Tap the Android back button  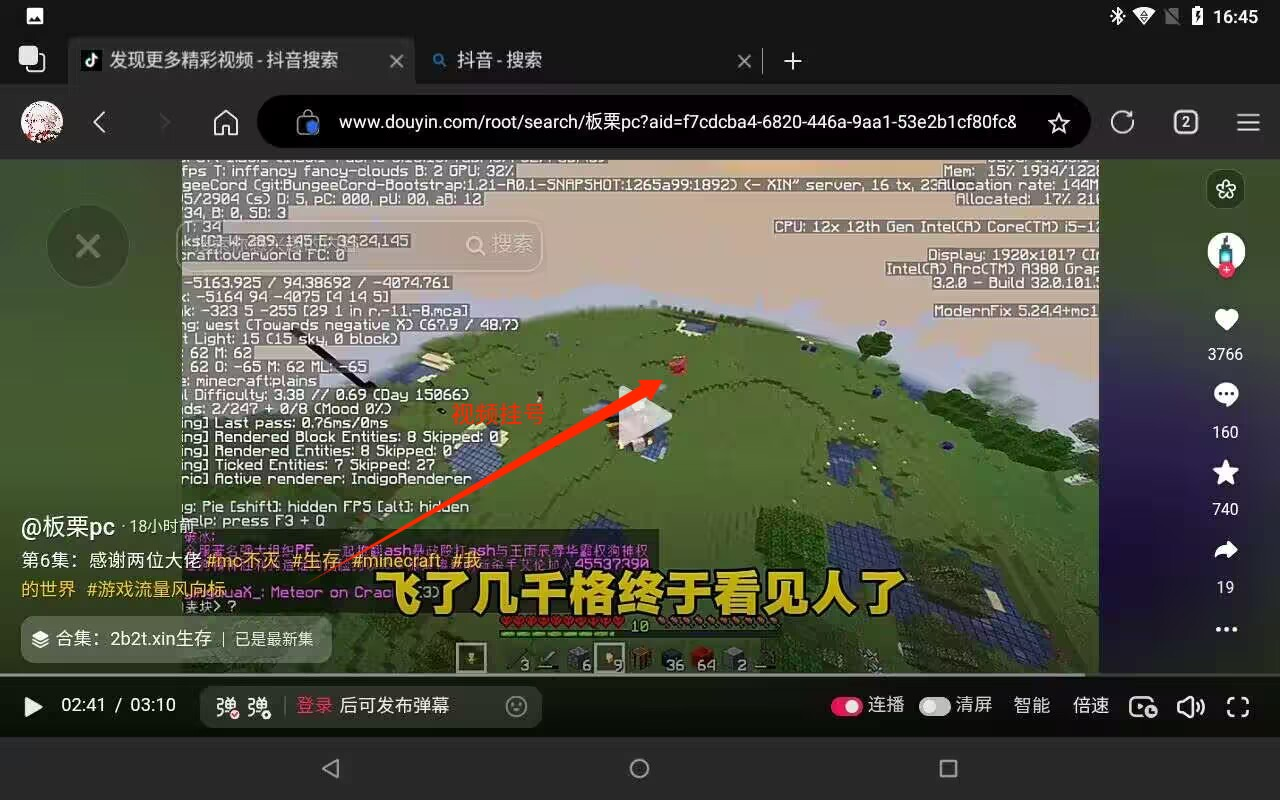[x=331, y=768]
